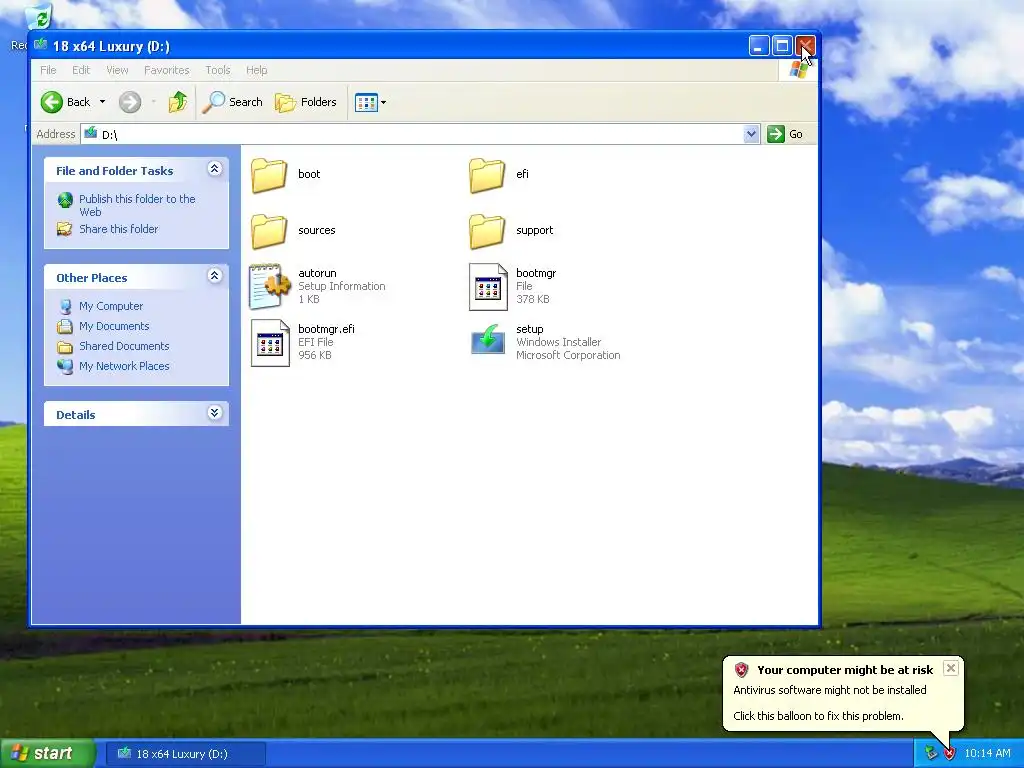Select the sources folder icon

click(x=268, y=231)
